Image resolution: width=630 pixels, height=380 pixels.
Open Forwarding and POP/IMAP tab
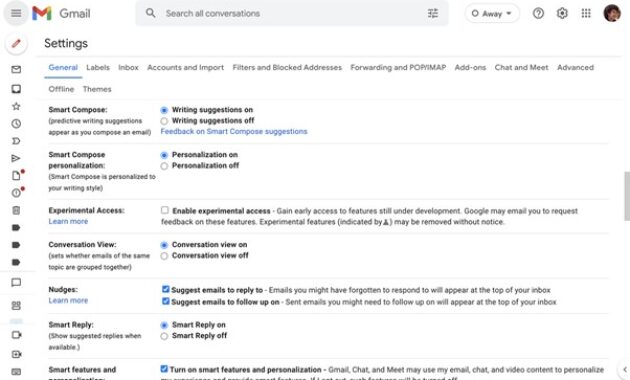pos(398,67)
